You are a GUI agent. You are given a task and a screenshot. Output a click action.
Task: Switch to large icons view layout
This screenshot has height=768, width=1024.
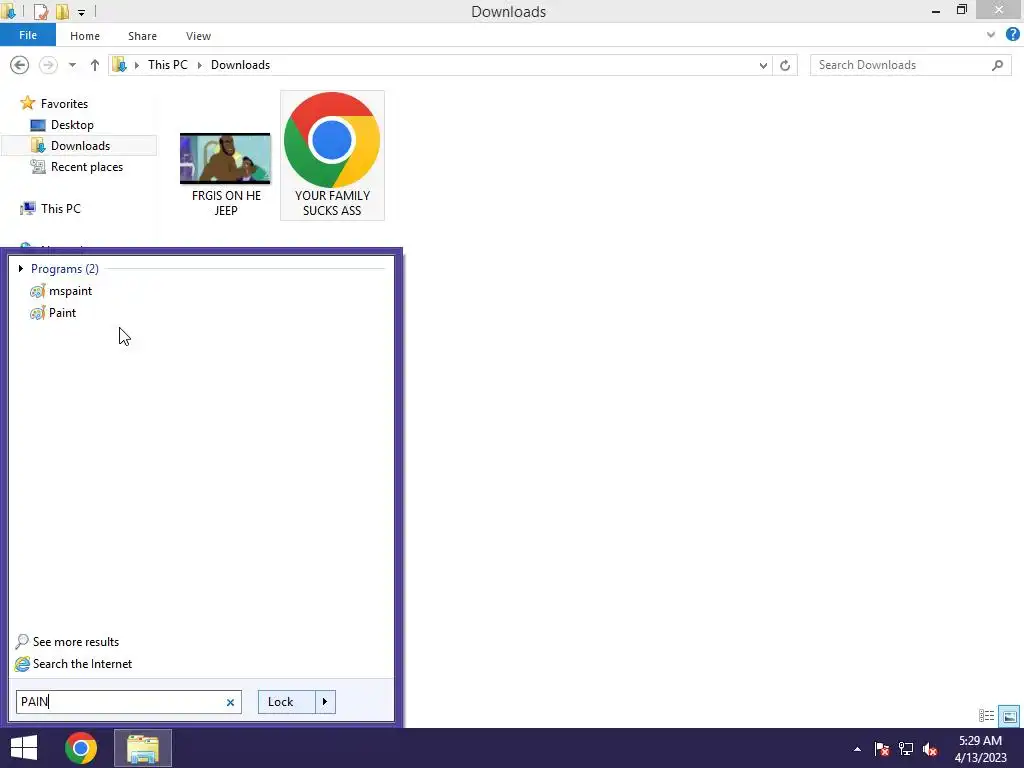click(x=1010, y=716)
